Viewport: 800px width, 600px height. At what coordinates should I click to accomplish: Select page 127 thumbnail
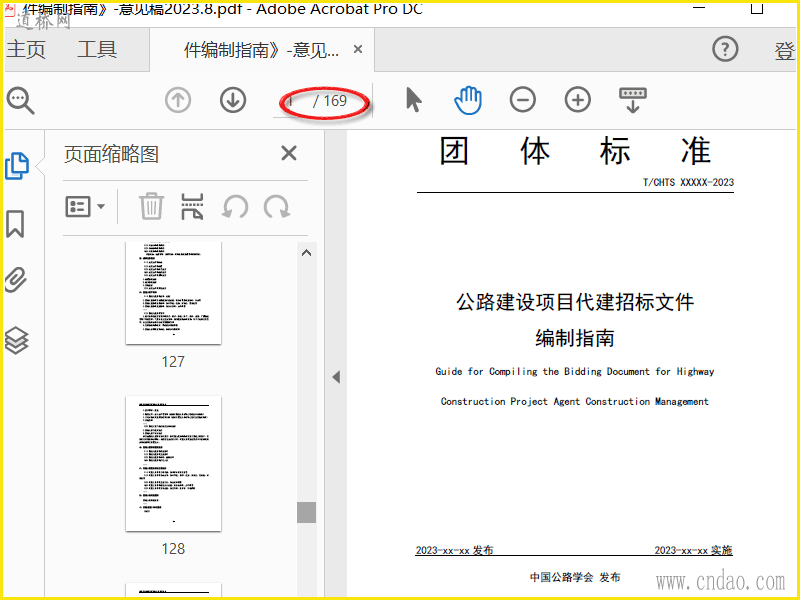173,293
